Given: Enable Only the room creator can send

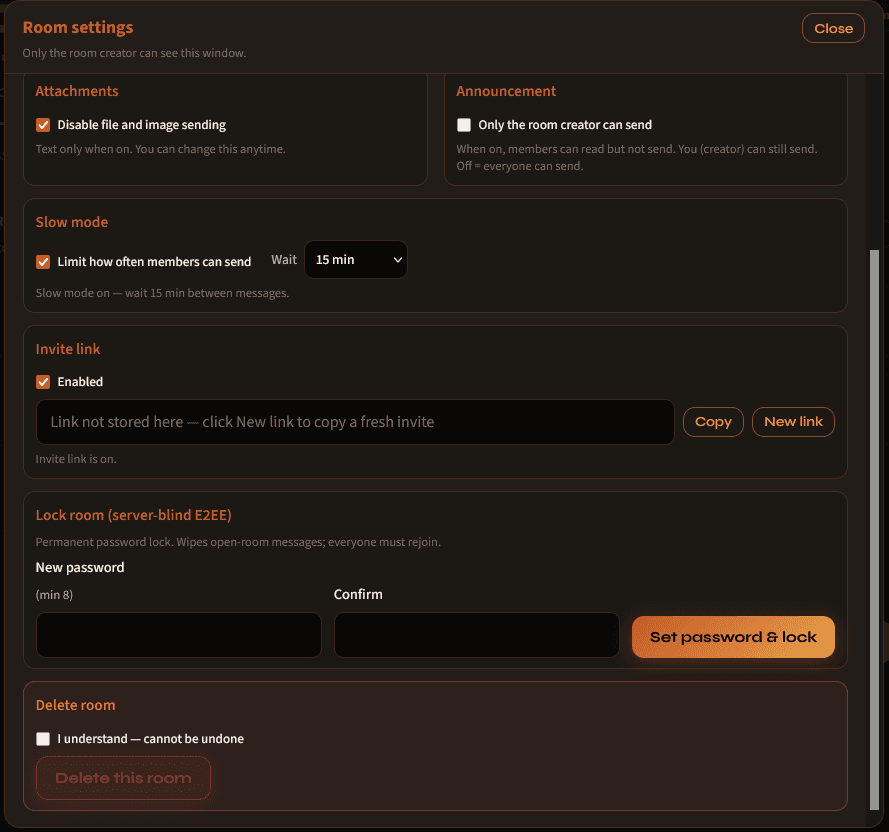Looking at the screenshot, I should pyautogui.click(x=464, y=125).
